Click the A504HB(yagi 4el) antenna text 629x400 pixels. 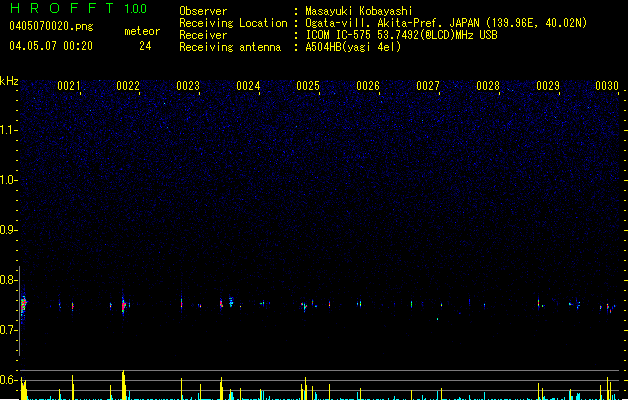353,47
